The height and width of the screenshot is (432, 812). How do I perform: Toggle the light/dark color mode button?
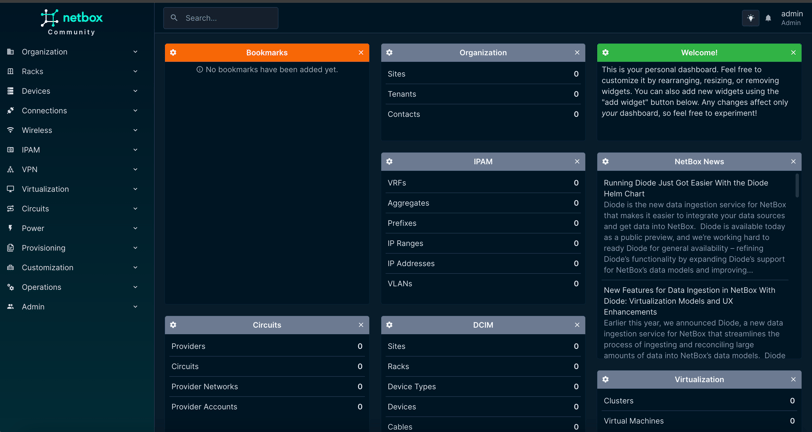pyautogui.click(x=750, y=18)
